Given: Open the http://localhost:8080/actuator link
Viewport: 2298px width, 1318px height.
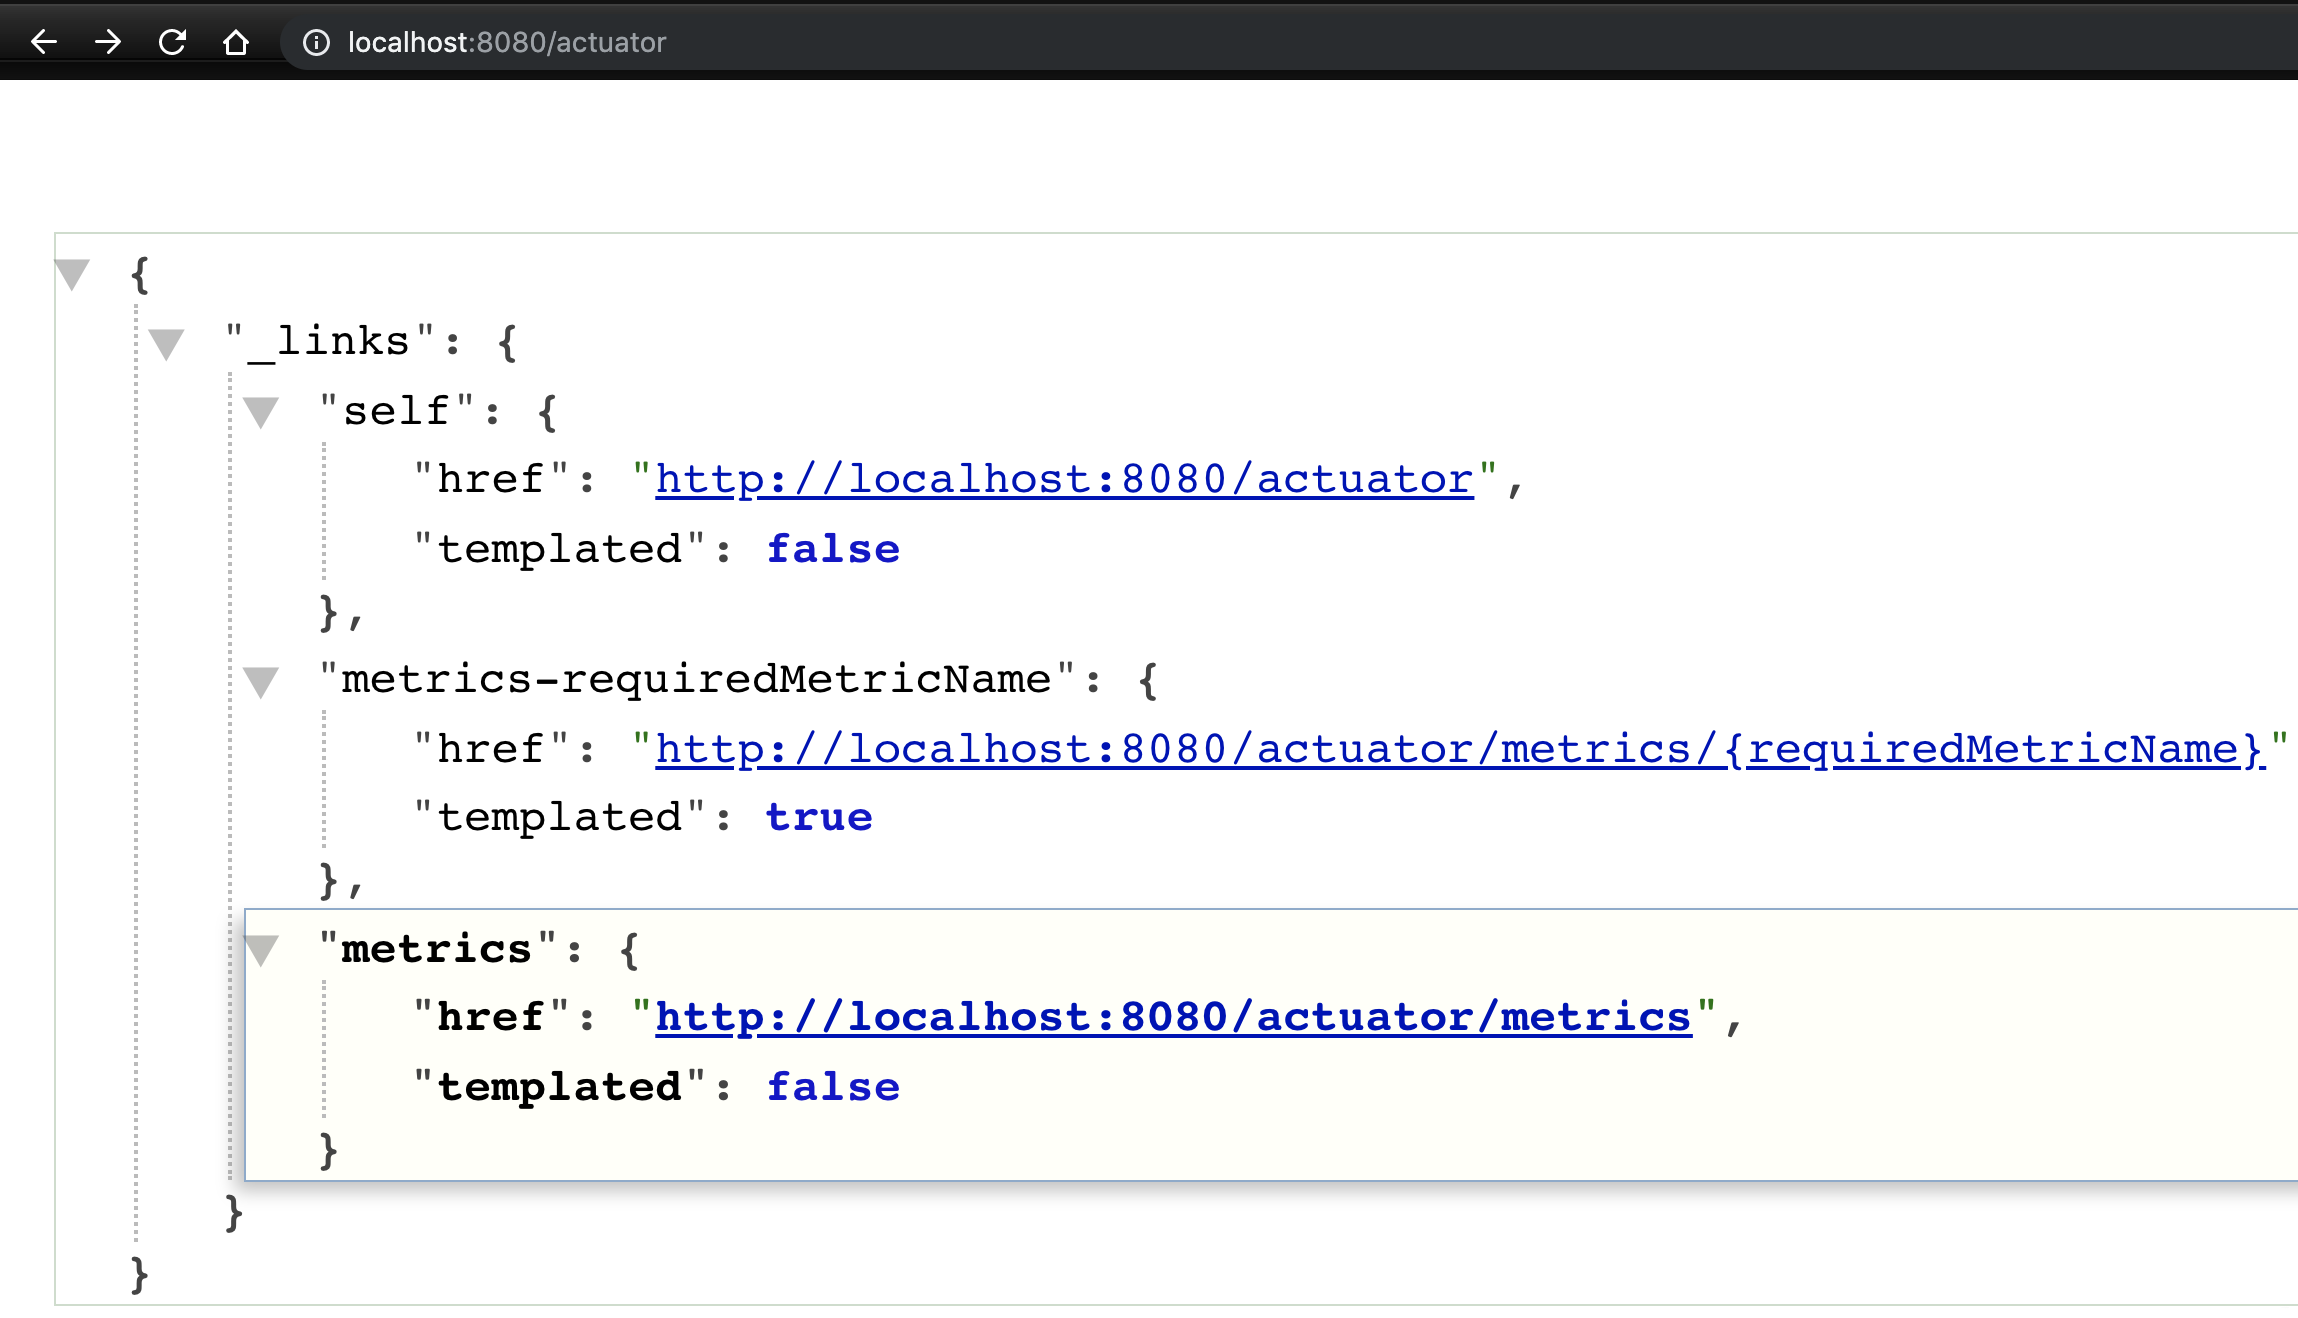Looking at the screenshot, I should click(x=1064, y=480).
